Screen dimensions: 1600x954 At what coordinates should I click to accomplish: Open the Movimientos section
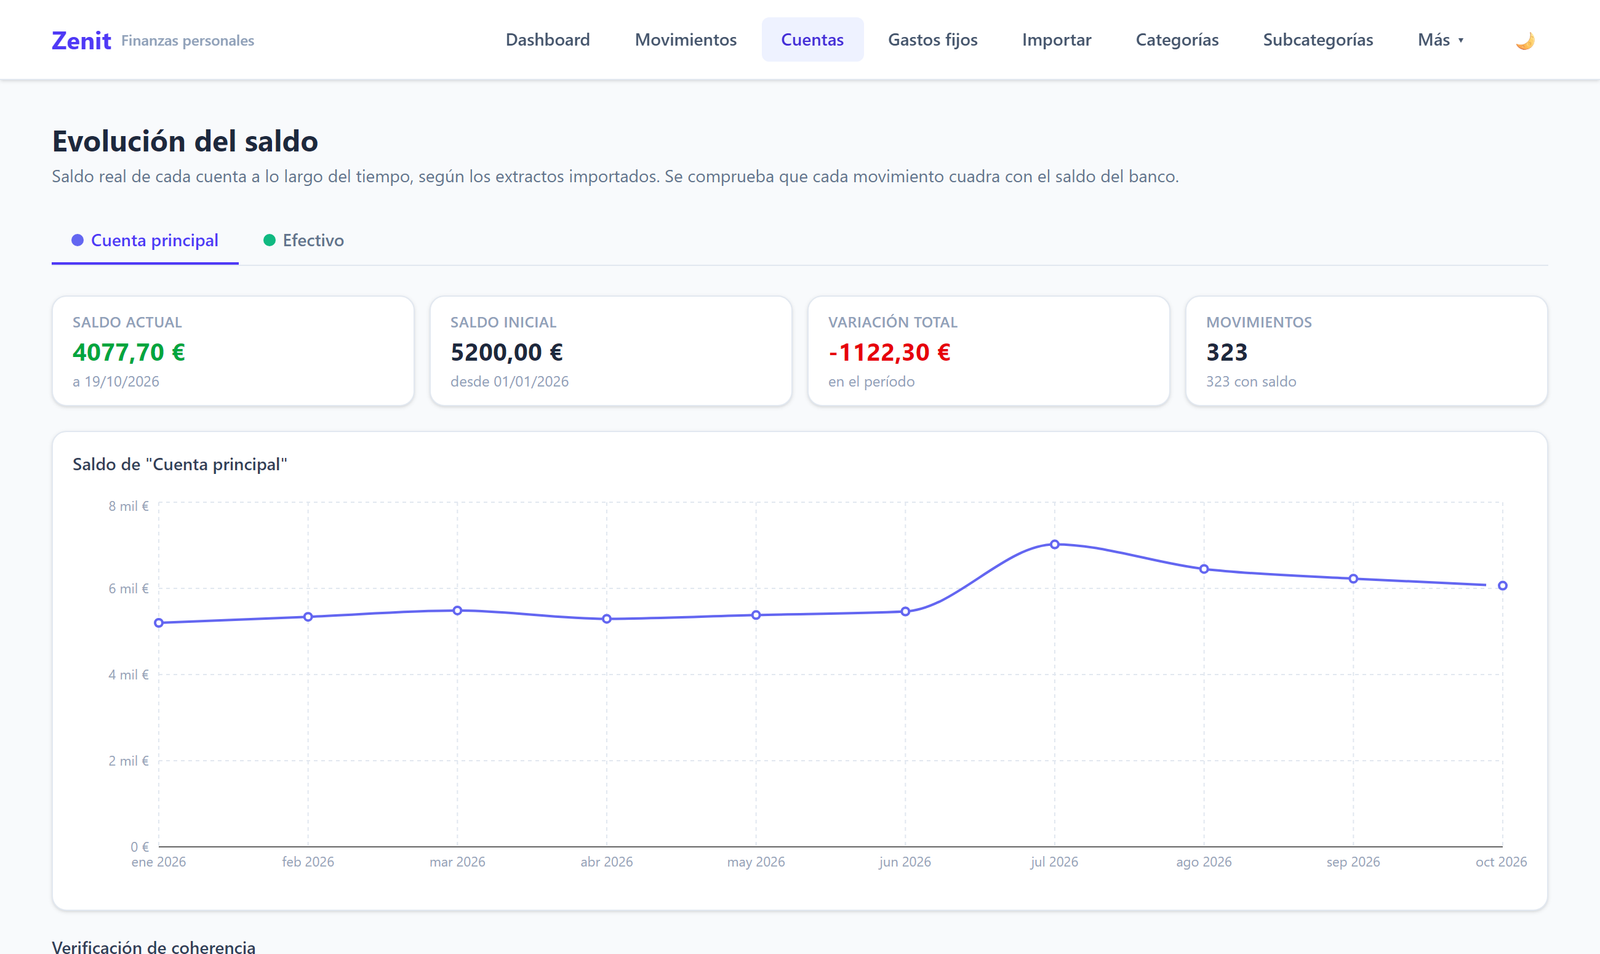coord(686,40)
